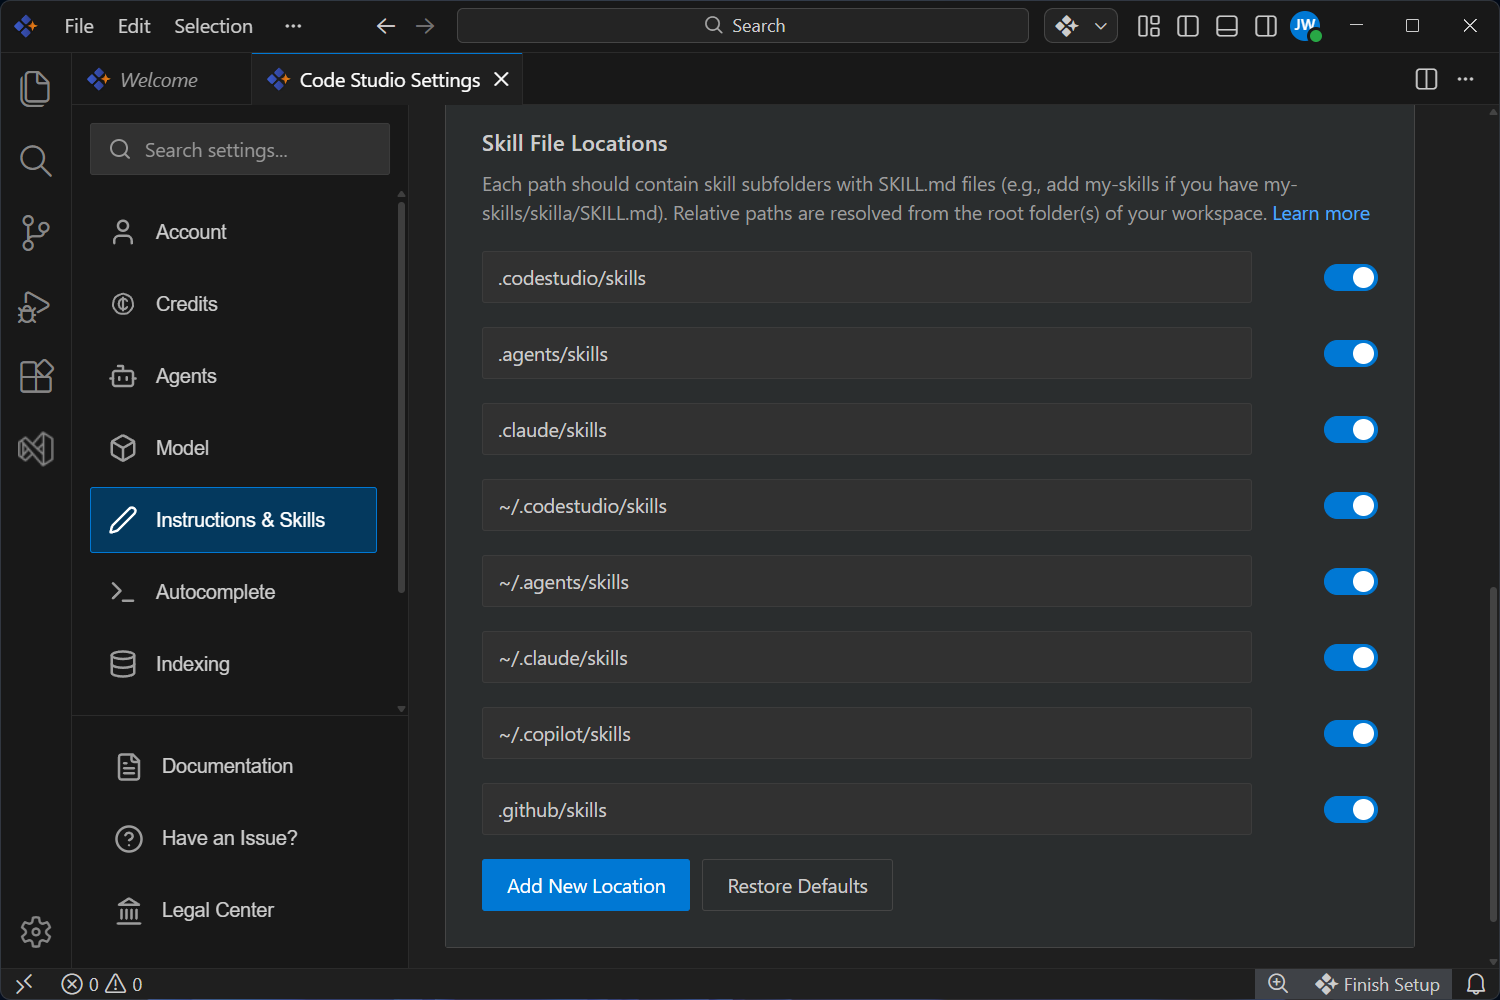The height and width of the screenshot is (1000, 1500).
Task: Click the zoom icon in status bar
Action: pos(1278,984)
